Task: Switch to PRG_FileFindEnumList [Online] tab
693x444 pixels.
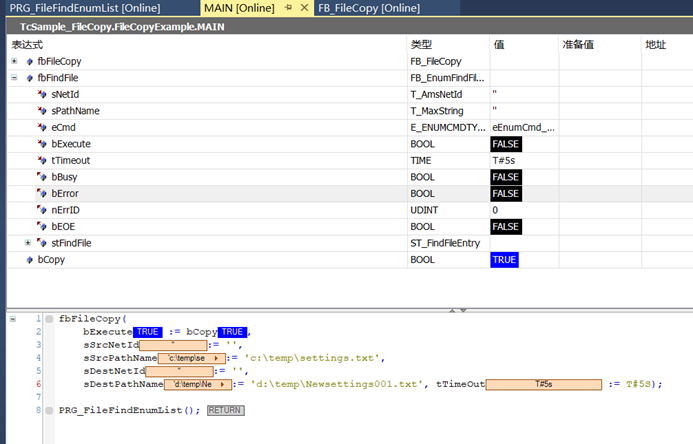Action: click(x=85, y=8)
